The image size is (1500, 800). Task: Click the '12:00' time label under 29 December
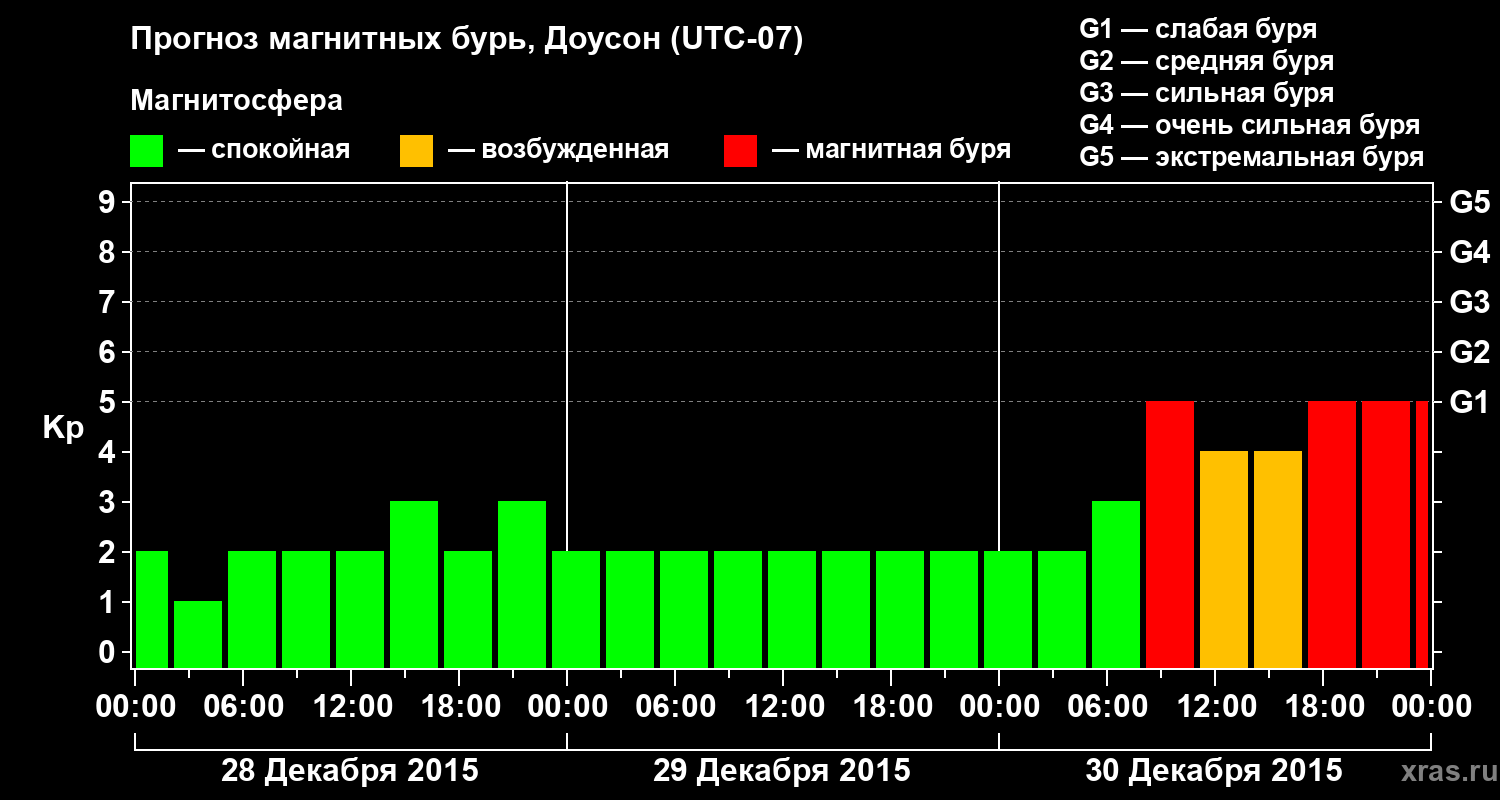point(783,706)
